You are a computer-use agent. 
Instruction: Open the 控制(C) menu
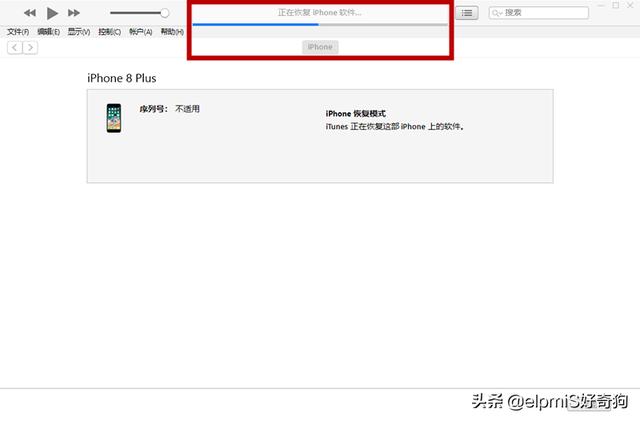pos(109,32)
